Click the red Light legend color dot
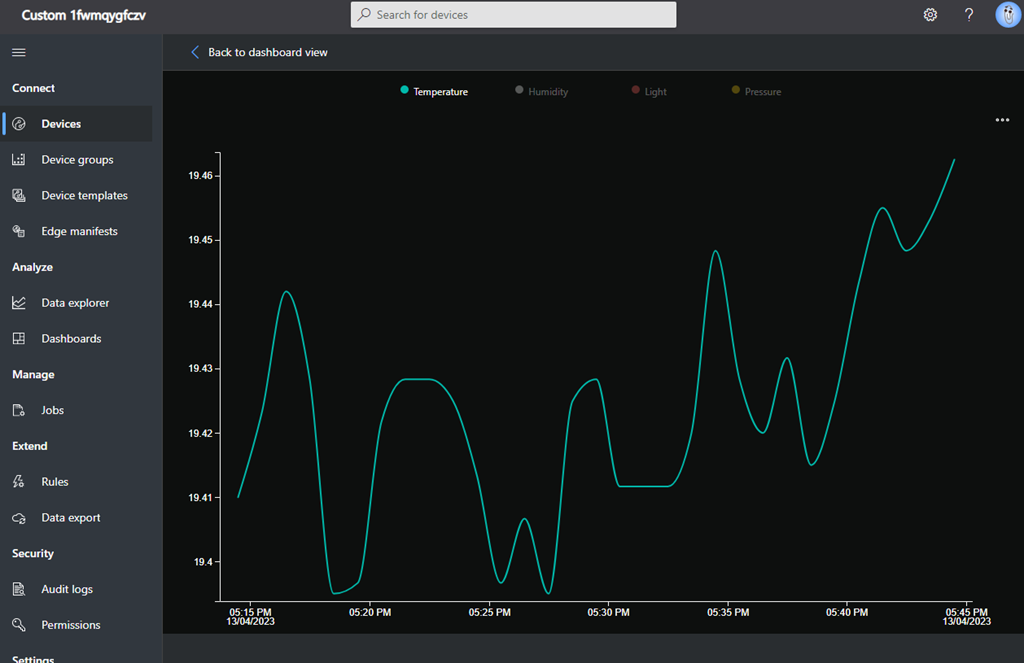1024x663 pixels. click(x=635, y=90)
